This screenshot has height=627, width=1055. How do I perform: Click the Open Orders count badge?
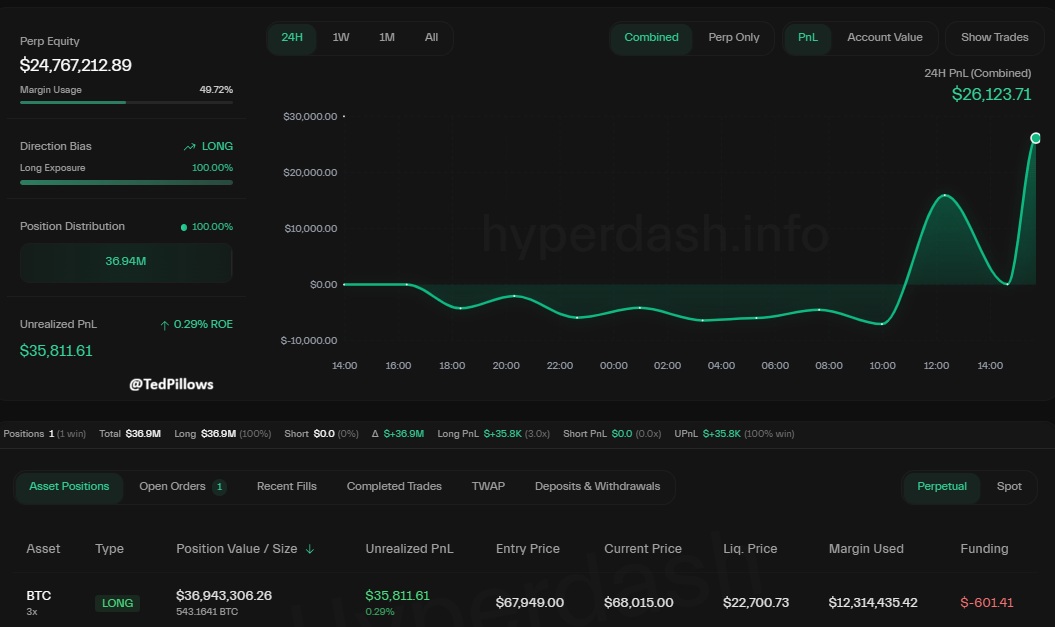219,486
